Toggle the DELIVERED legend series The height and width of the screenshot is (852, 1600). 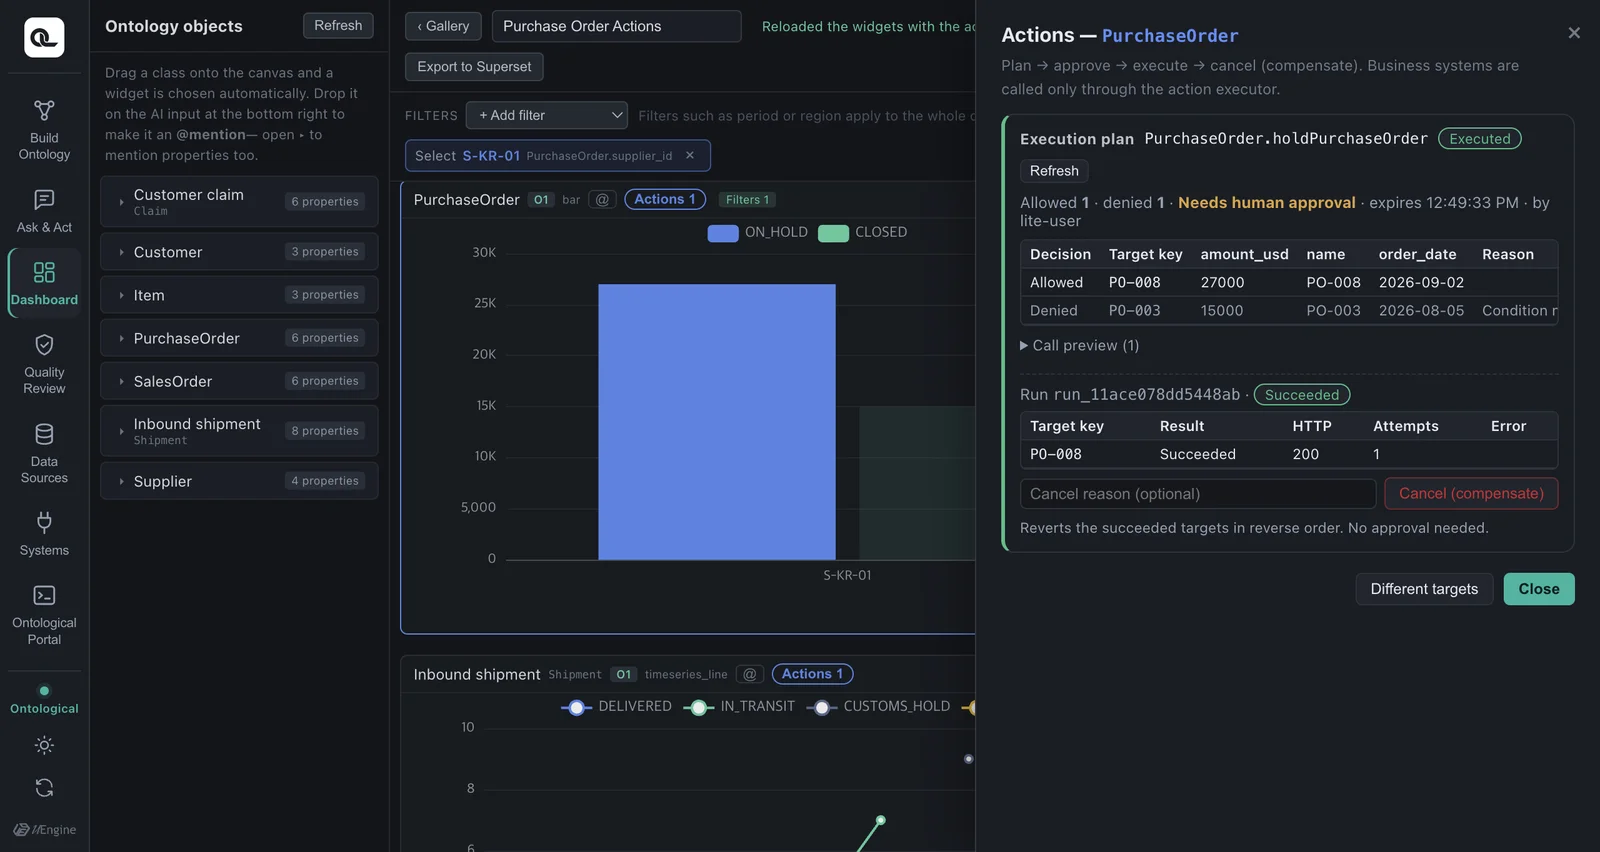[616, 707]
